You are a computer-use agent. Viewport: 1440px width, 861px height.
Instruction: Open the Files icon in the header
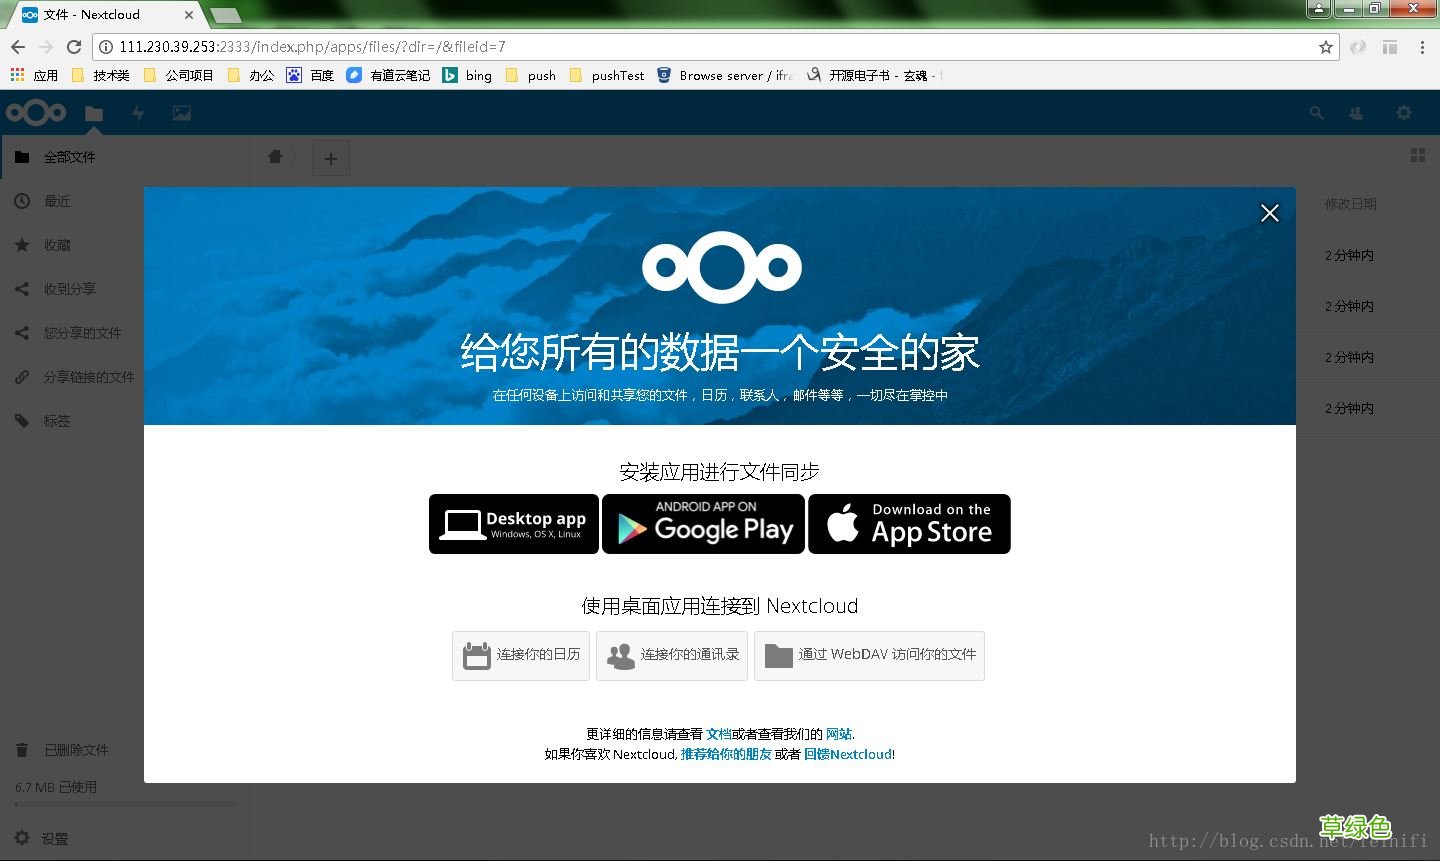(x=93, y=113)
